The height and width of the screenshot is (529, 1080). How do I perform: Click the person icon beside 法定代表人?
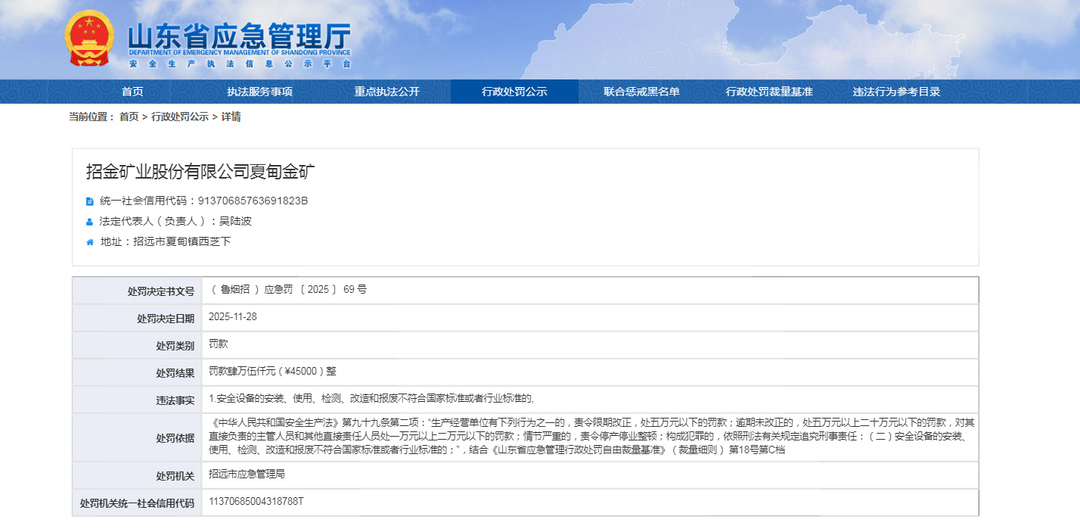click(x=90, y=221)
